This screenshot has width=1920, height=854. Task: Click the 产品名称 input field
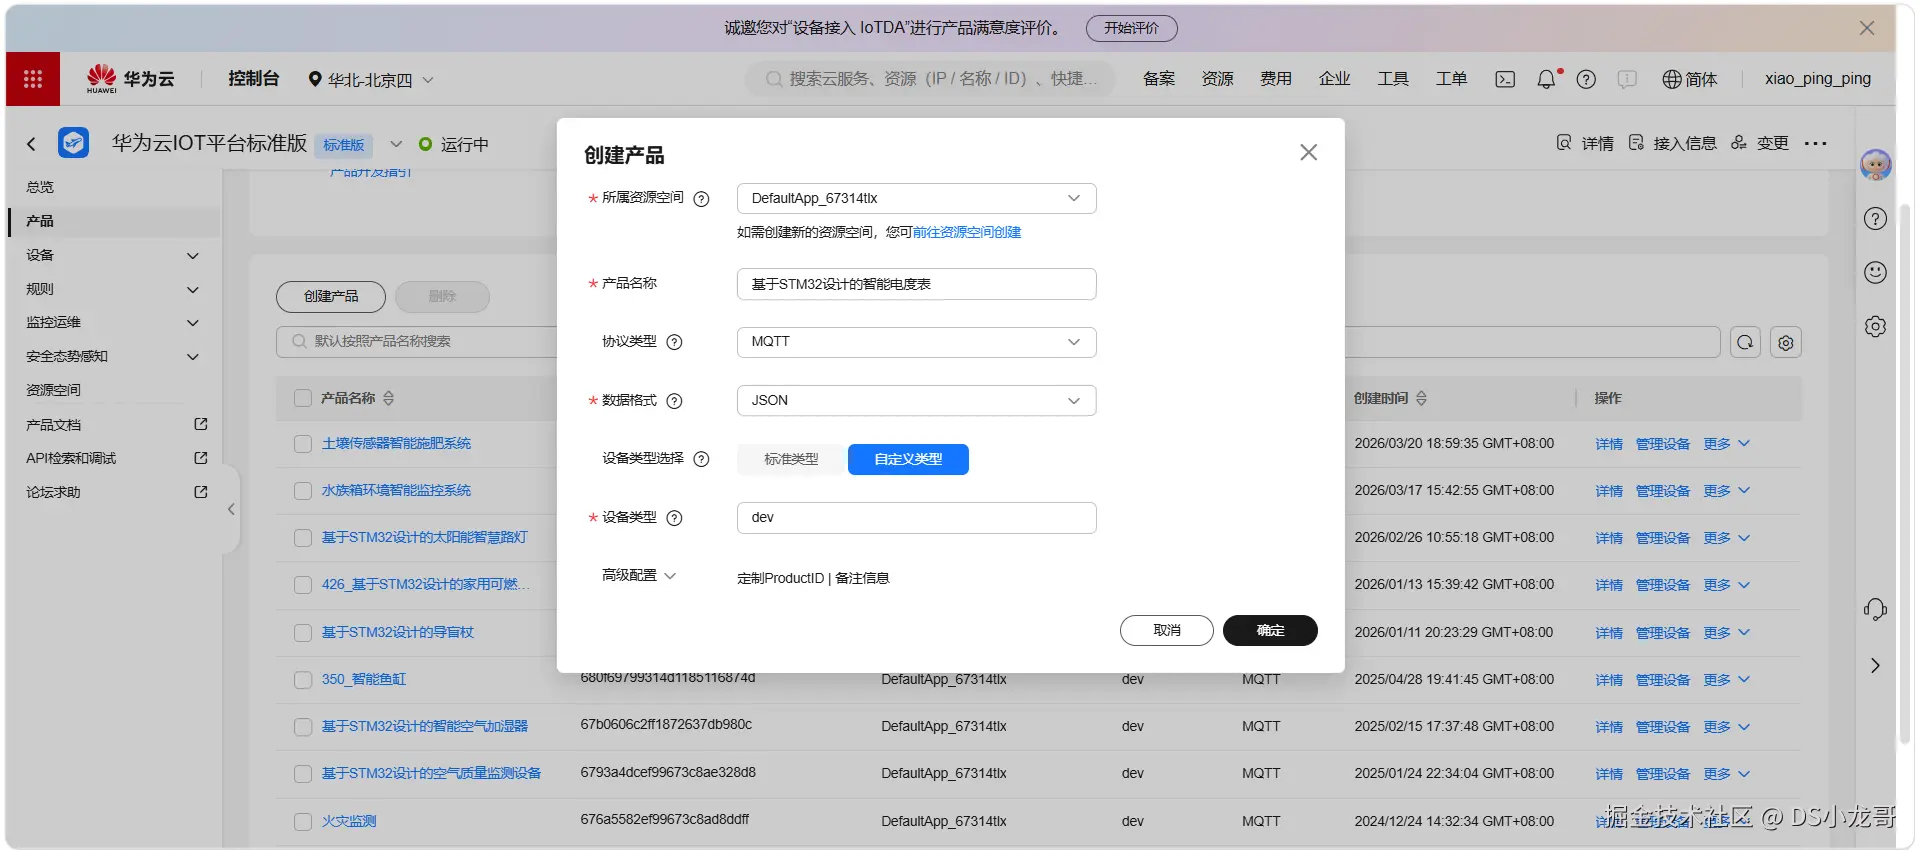(916, 284)
